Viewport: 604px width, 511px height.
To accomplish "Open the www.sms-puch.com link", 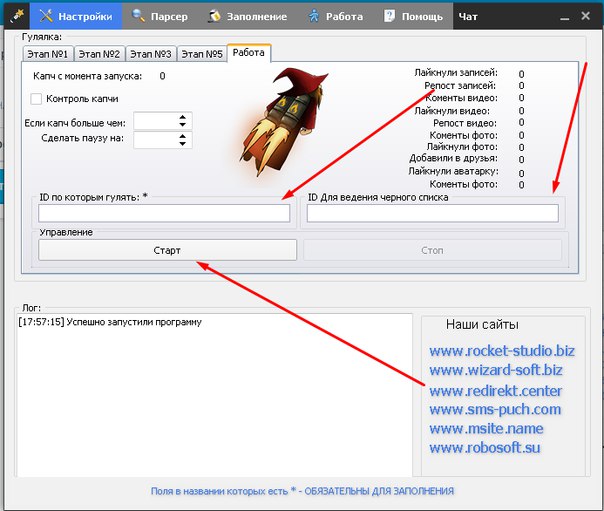I will (x=495, y=409).
